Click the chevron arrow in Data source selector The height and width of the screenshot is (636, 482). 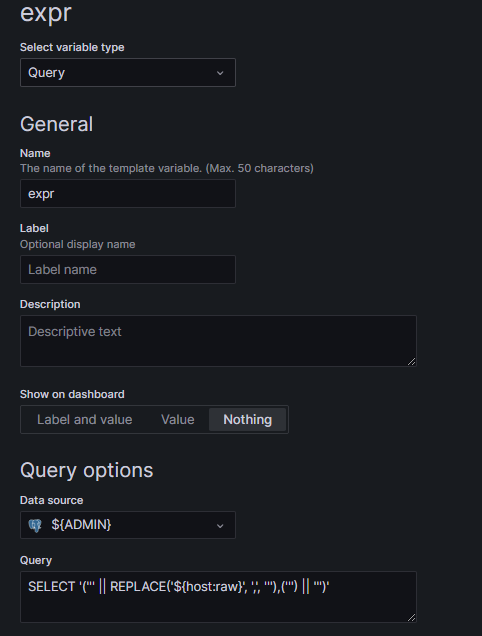pyautogui.click(x=220, y=526)
